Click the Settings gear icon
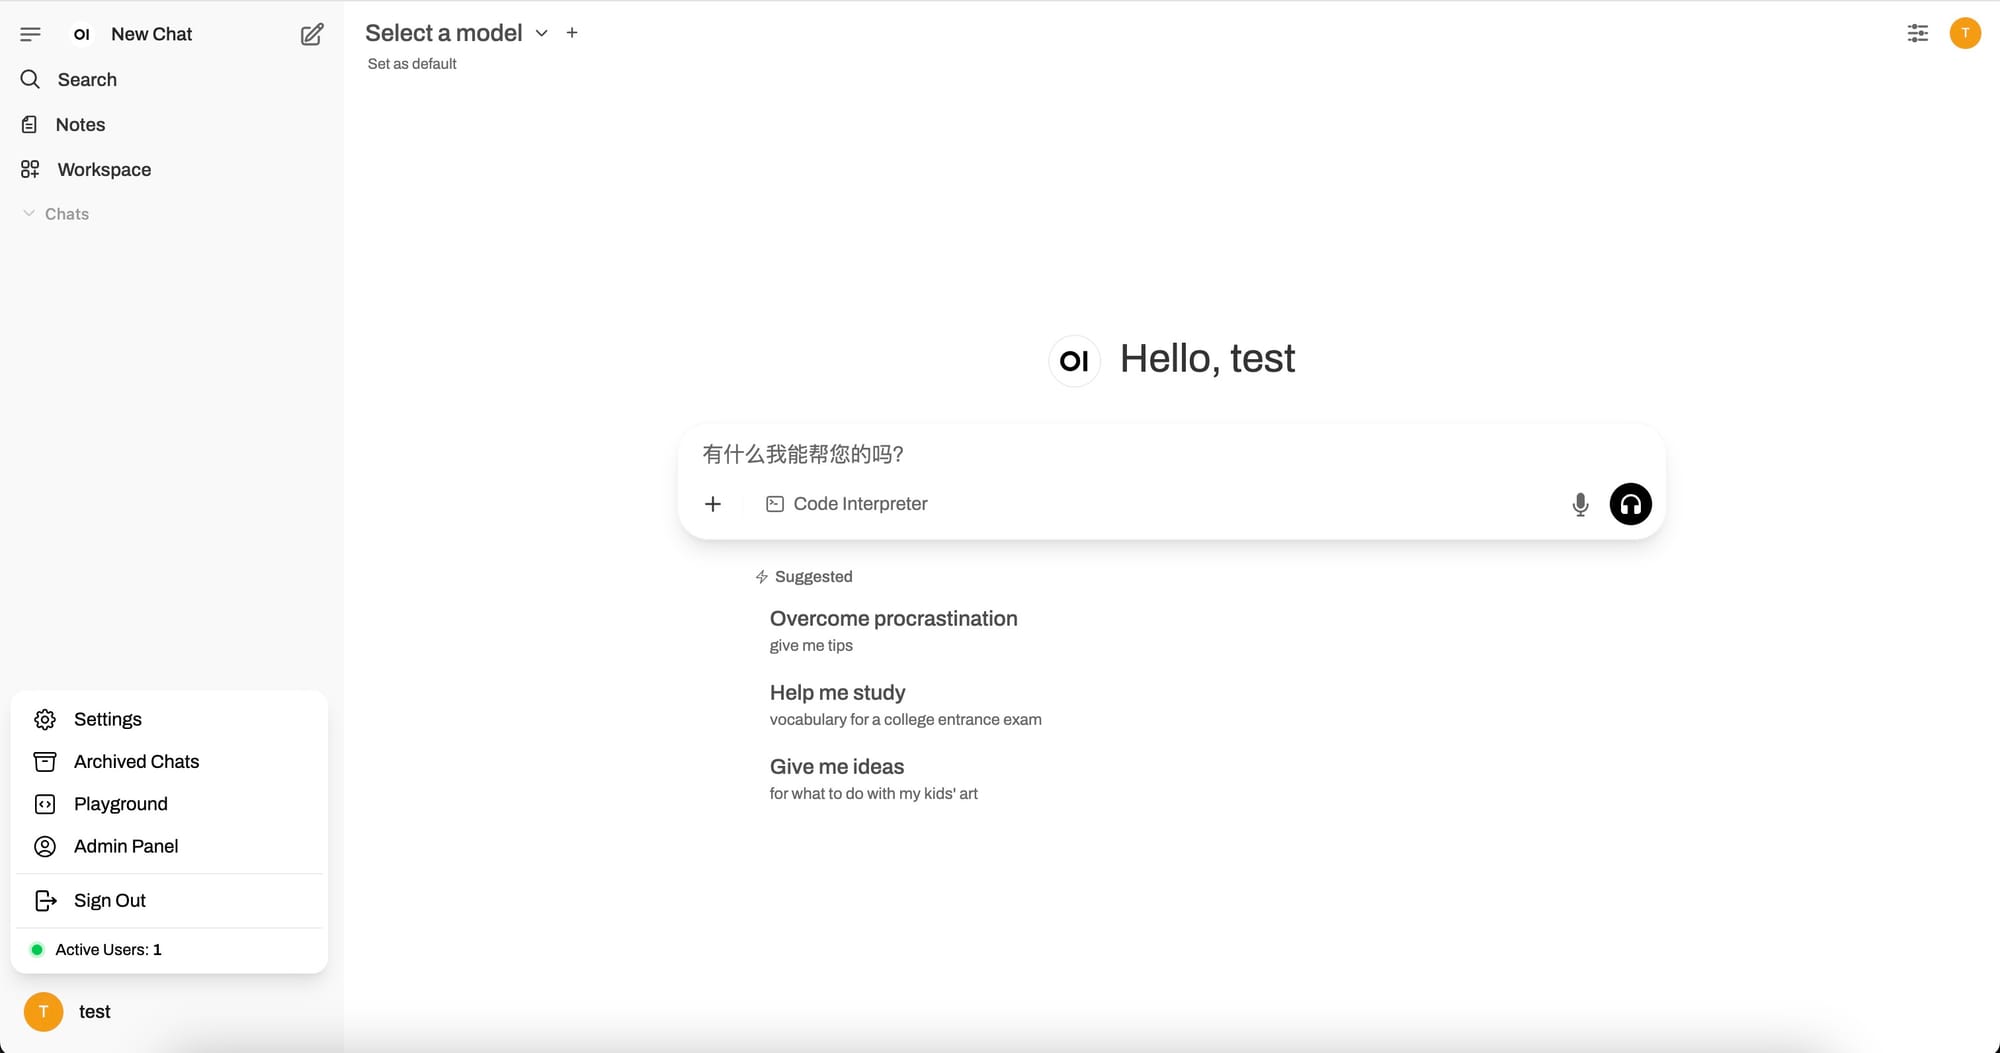This screenshot has width=2000, height=1053. click(45, 719)
